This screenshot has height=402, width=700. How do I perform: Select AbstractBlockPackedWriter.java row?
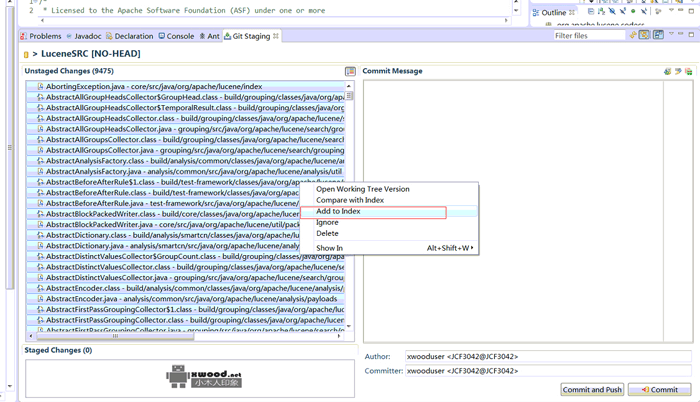[x=163, y=225]
